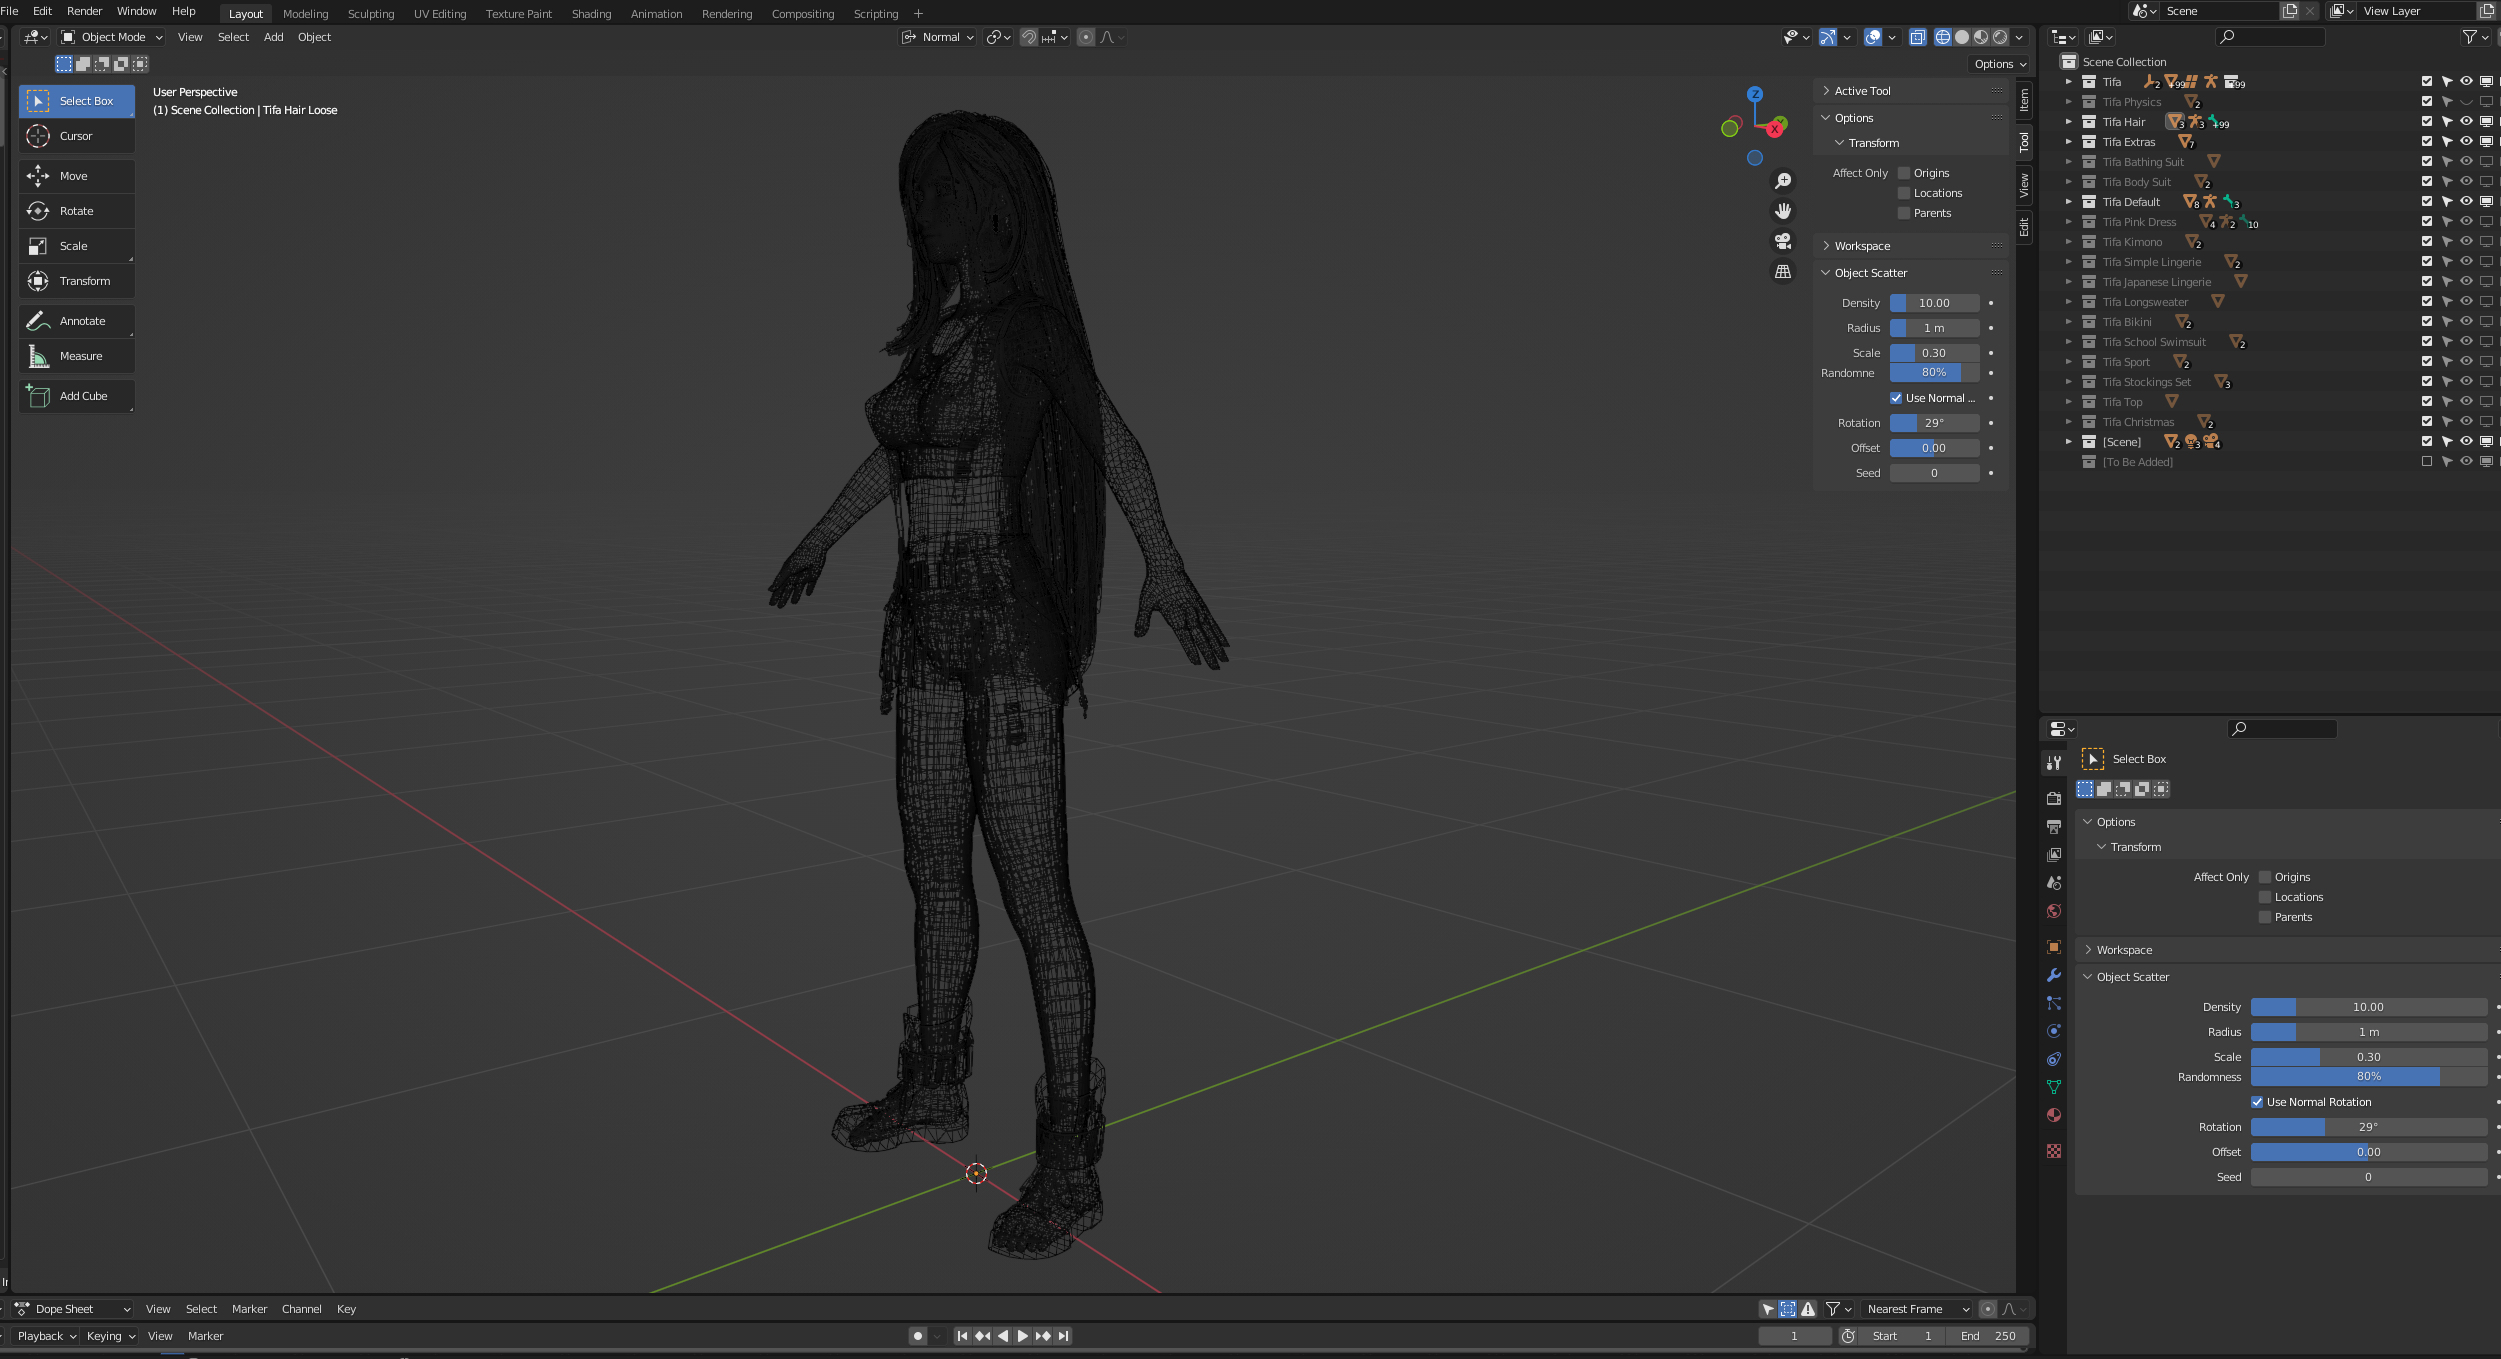Image resolution: width=2501 pixels, height=1359 pixels.
Task: Hide the Tifa Hair collection via its eye icon
Action: 2466,122
